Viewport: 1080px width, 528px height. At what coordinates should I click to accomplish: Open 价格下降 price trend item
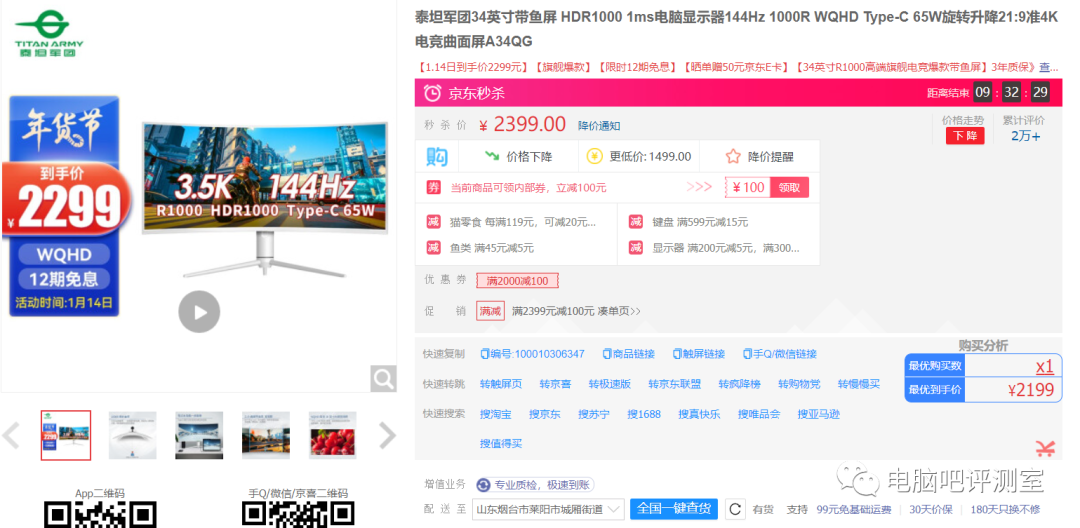point(518,156)
